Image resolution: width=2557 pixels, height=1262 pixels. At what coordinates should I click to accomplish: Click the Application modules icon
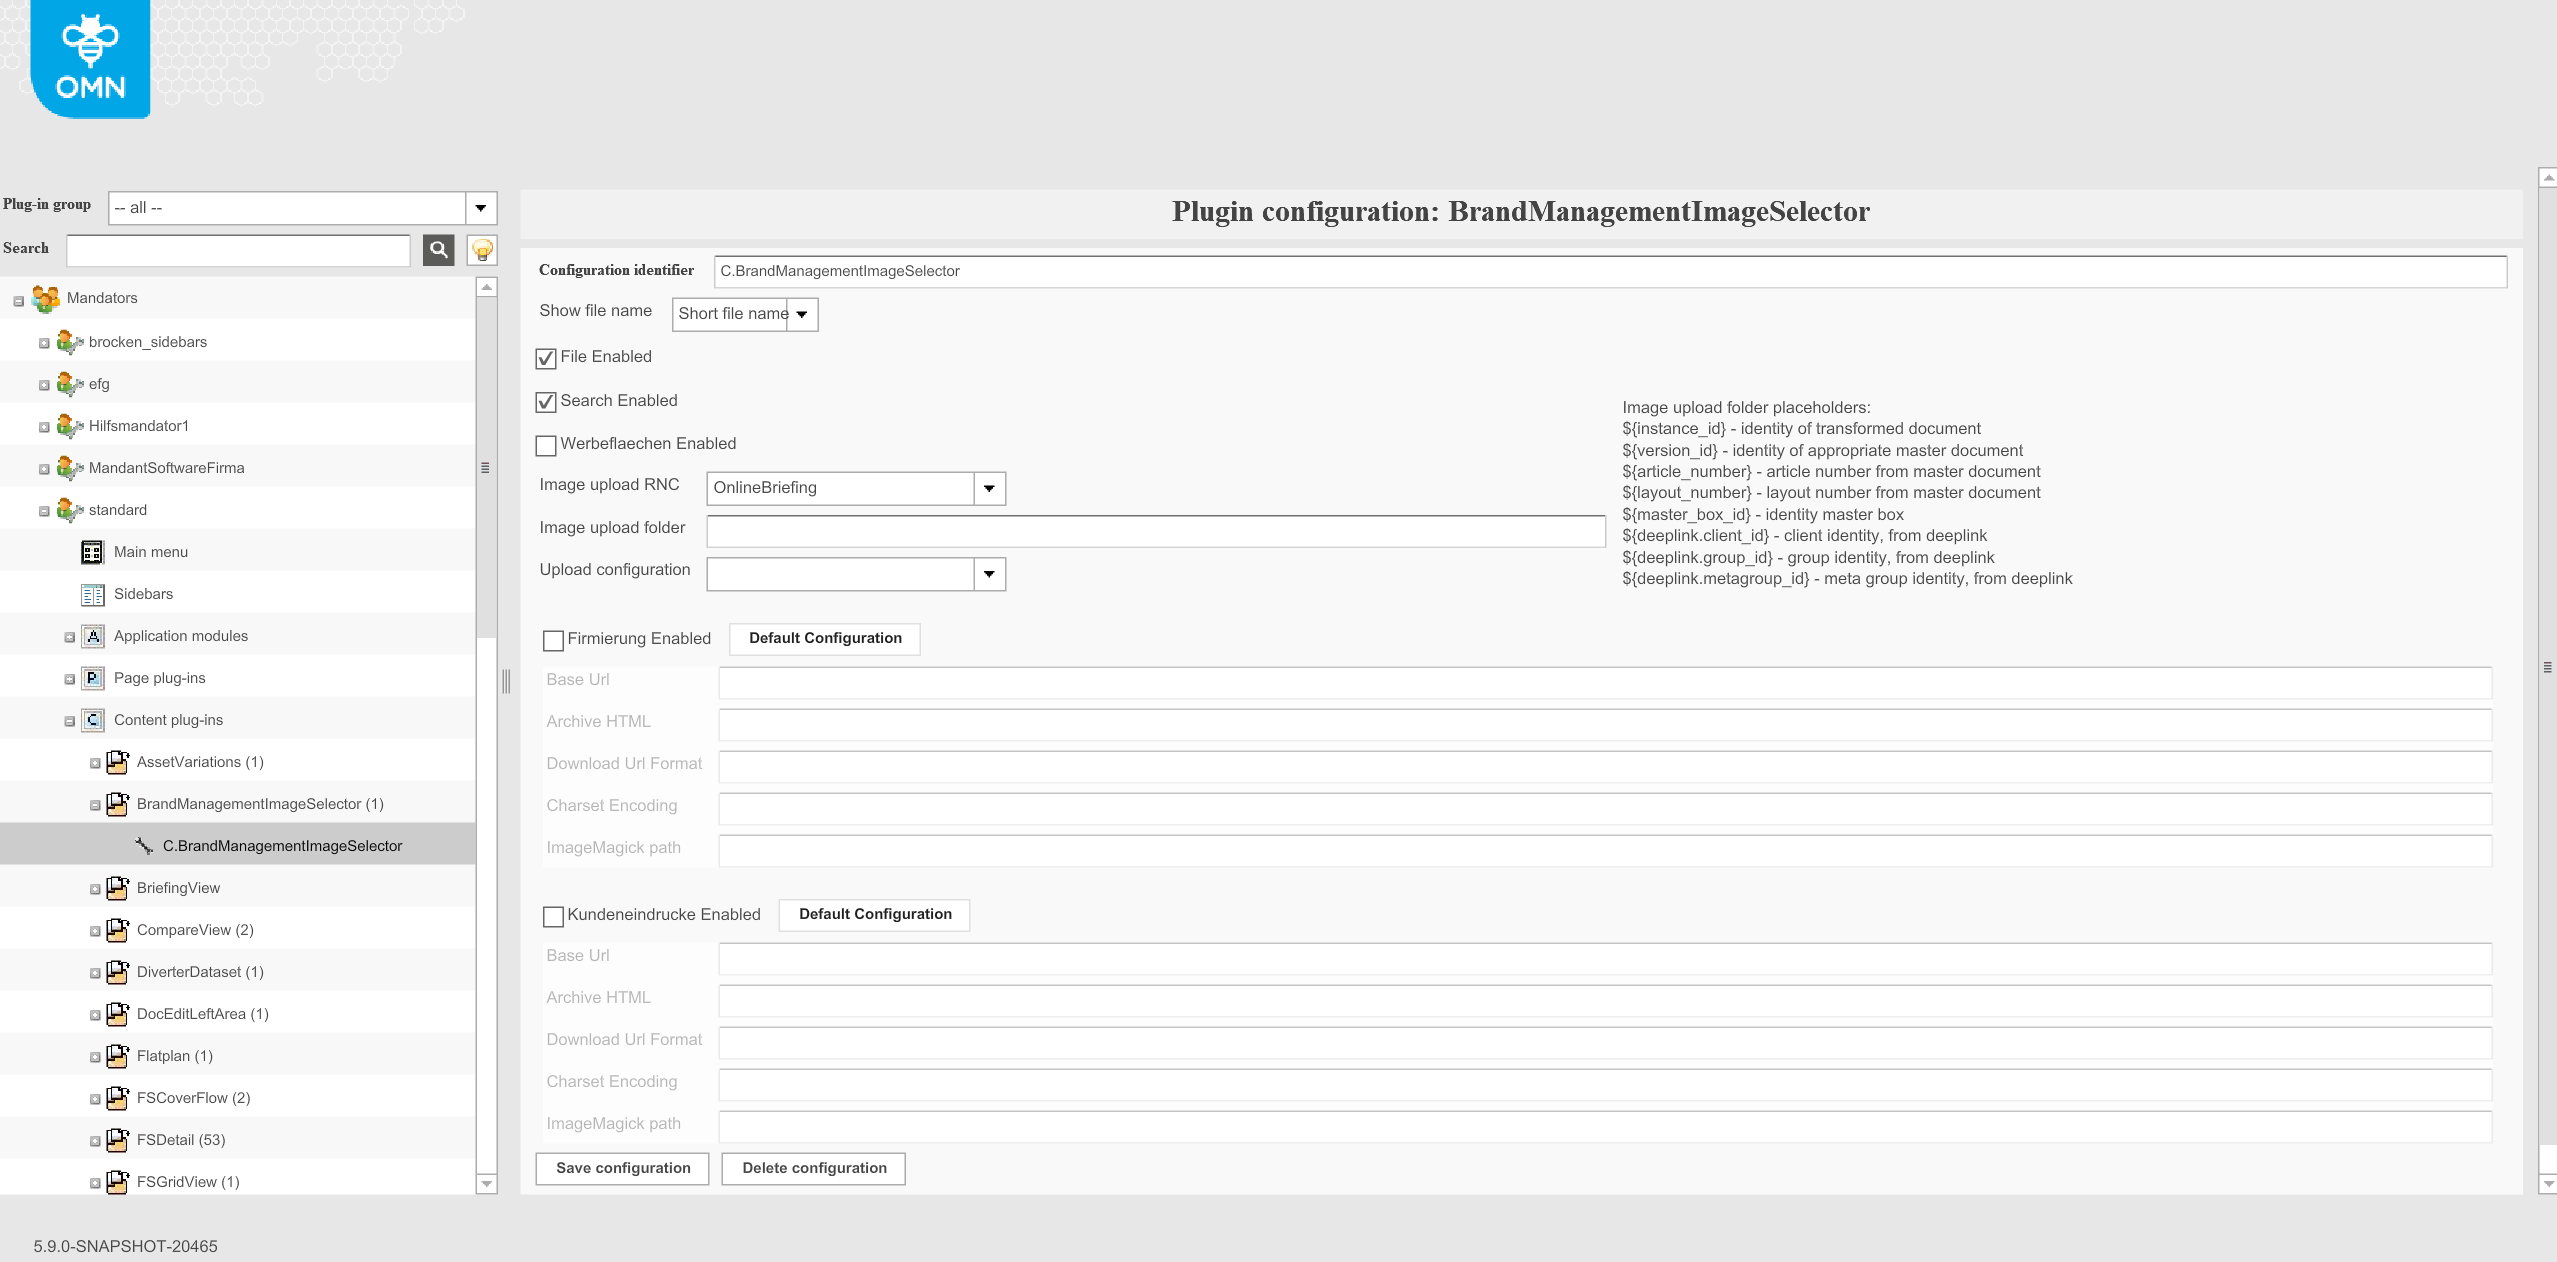(x=92, y=636)
